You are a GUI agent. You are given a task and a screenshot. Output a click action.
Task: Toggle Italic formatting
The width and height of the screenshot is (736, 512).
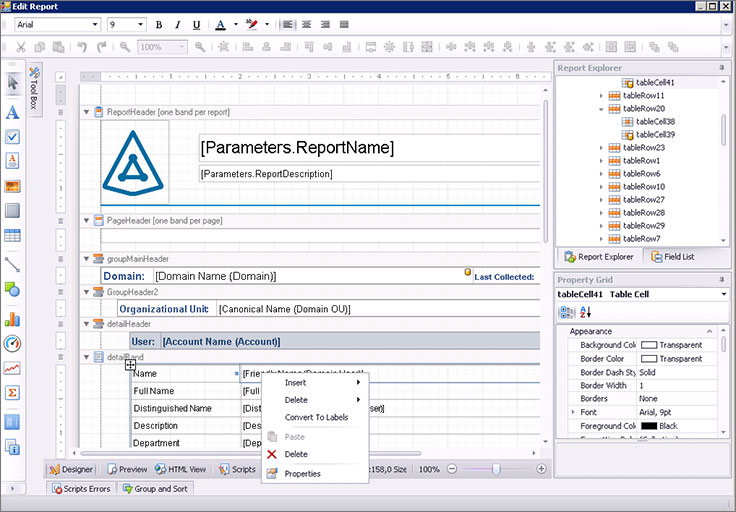(177, 25)
